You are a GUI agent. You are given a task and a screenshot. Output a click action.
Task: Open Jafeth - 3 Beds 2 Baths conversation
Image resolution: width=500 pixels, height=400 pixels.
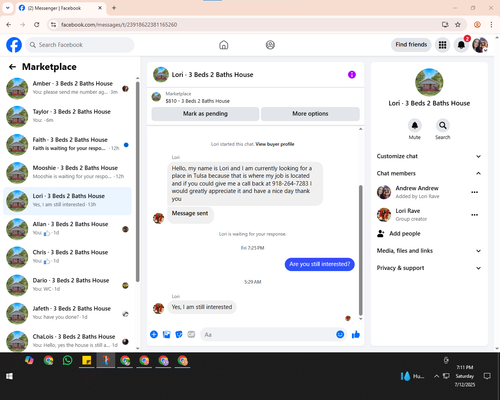[x=67, y=313]
